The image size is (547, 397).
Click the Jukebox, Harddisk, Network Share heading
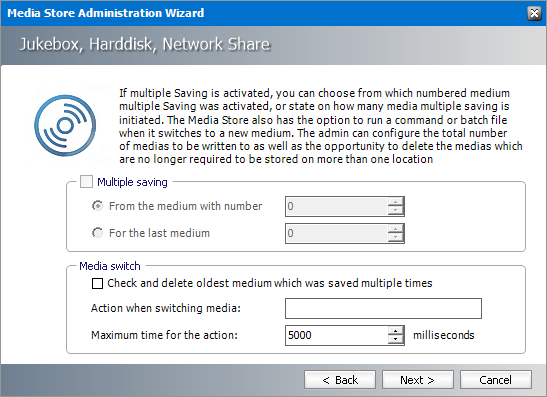coord(145,44)
